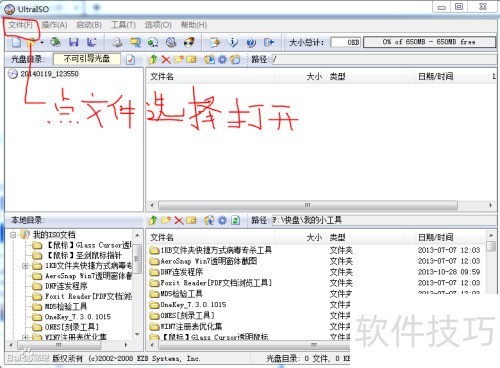Click the Burn CD image icon
Viewport: 500px width, 368px height.
pos(189,42)
